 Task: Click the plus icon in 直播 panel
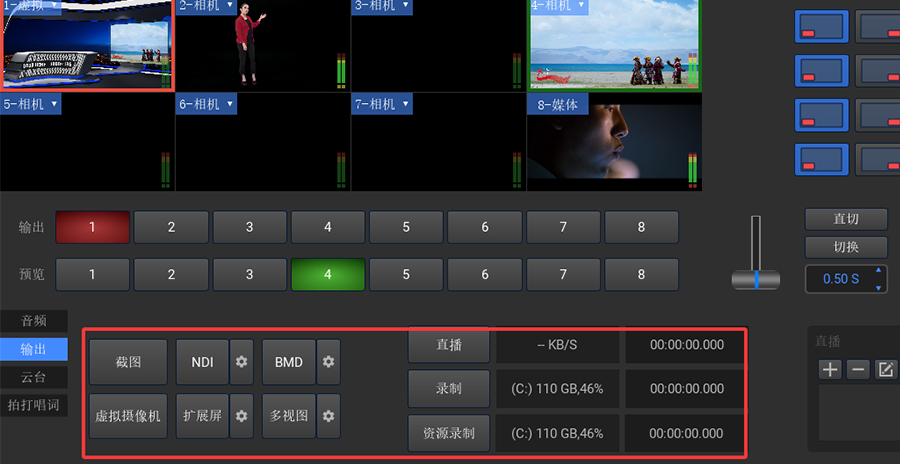(830, 369)
